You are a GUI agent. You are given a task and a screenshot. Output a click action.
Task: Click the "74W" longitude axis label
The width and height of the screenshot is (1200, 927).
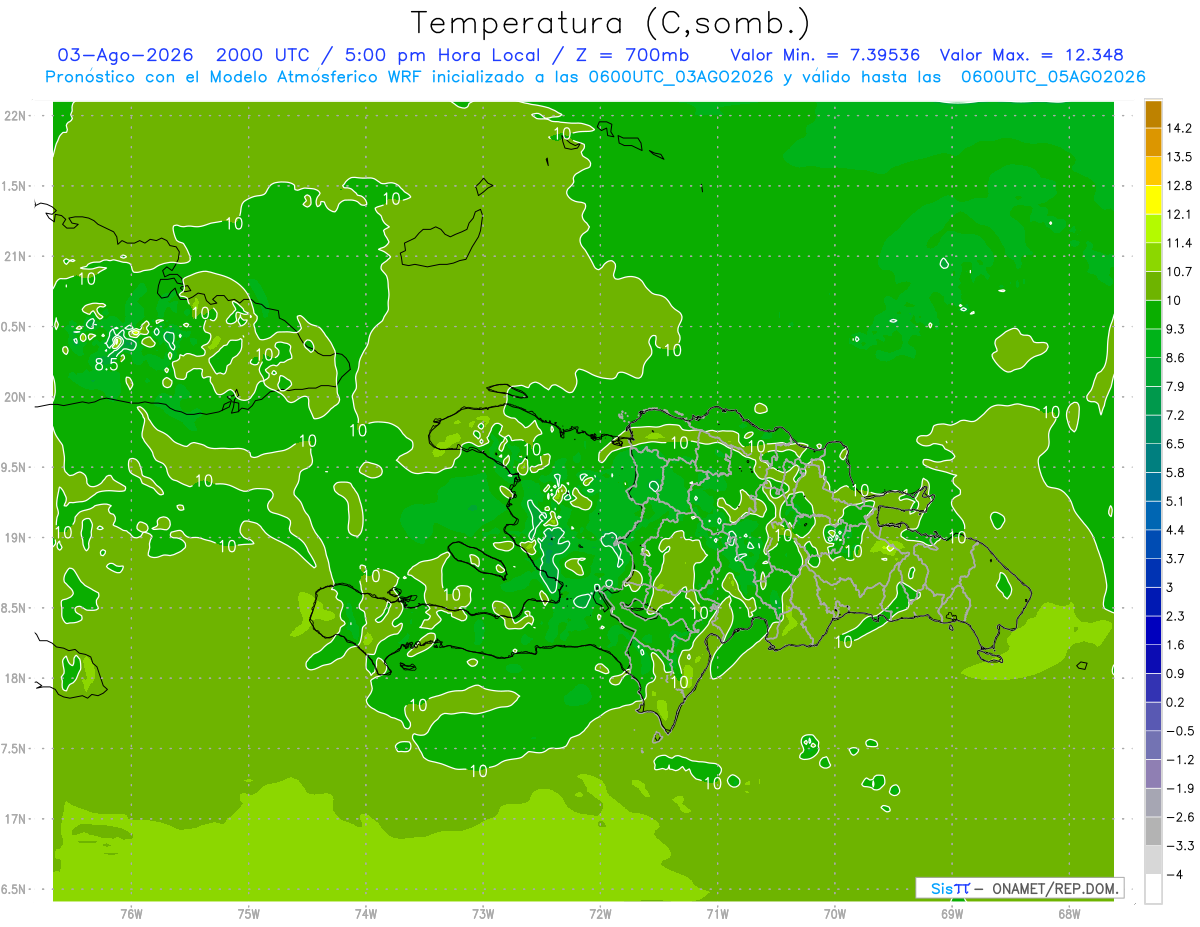pyautogui.click(x=366, y=914)
